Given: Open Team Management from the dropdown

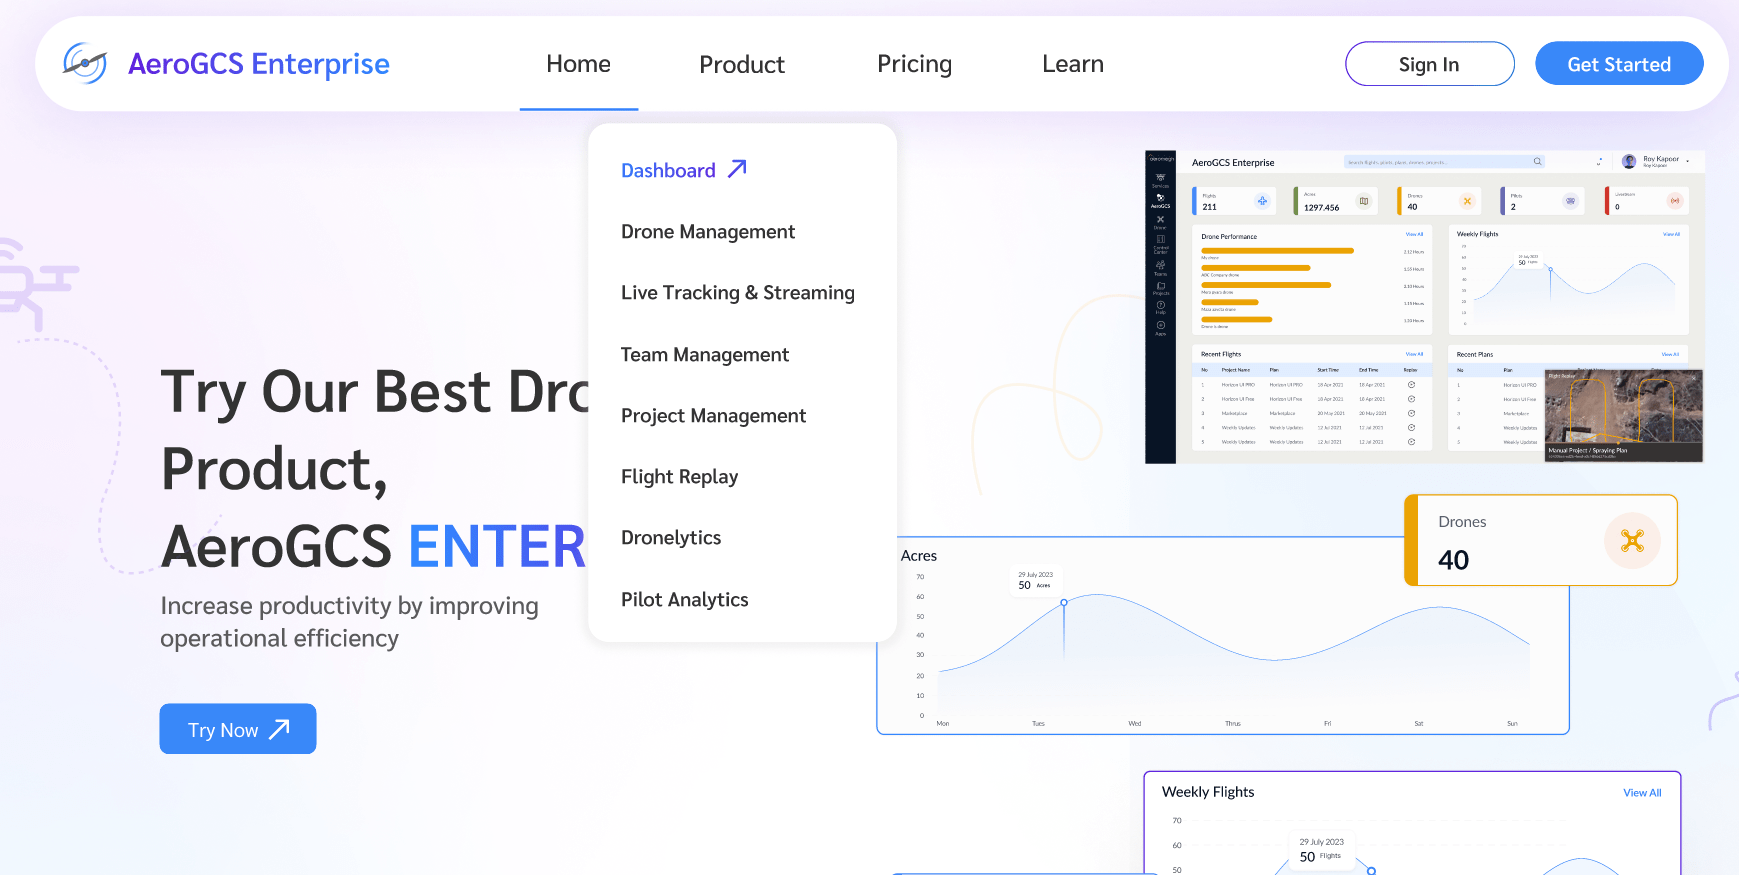Looking at the screenshot, I should [x=705, y=354].
